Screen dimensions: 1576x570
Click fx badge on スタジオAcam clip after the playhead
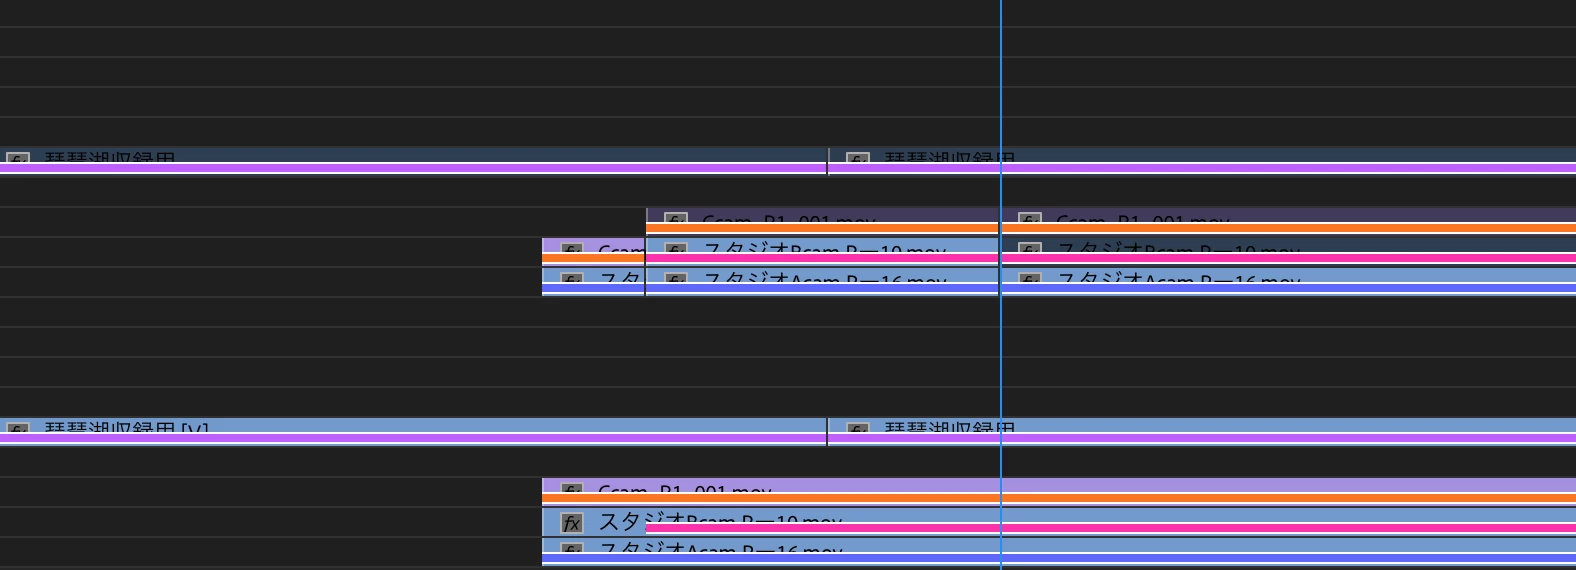1030,278
